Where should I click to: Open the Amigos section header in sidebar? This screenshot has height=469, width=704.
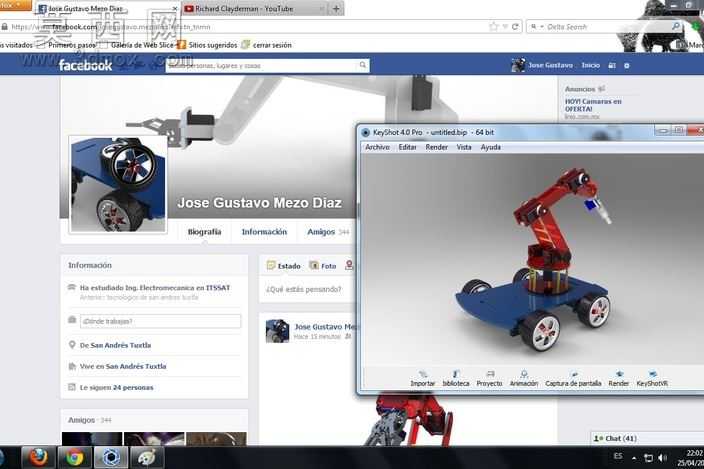(81, 420)
